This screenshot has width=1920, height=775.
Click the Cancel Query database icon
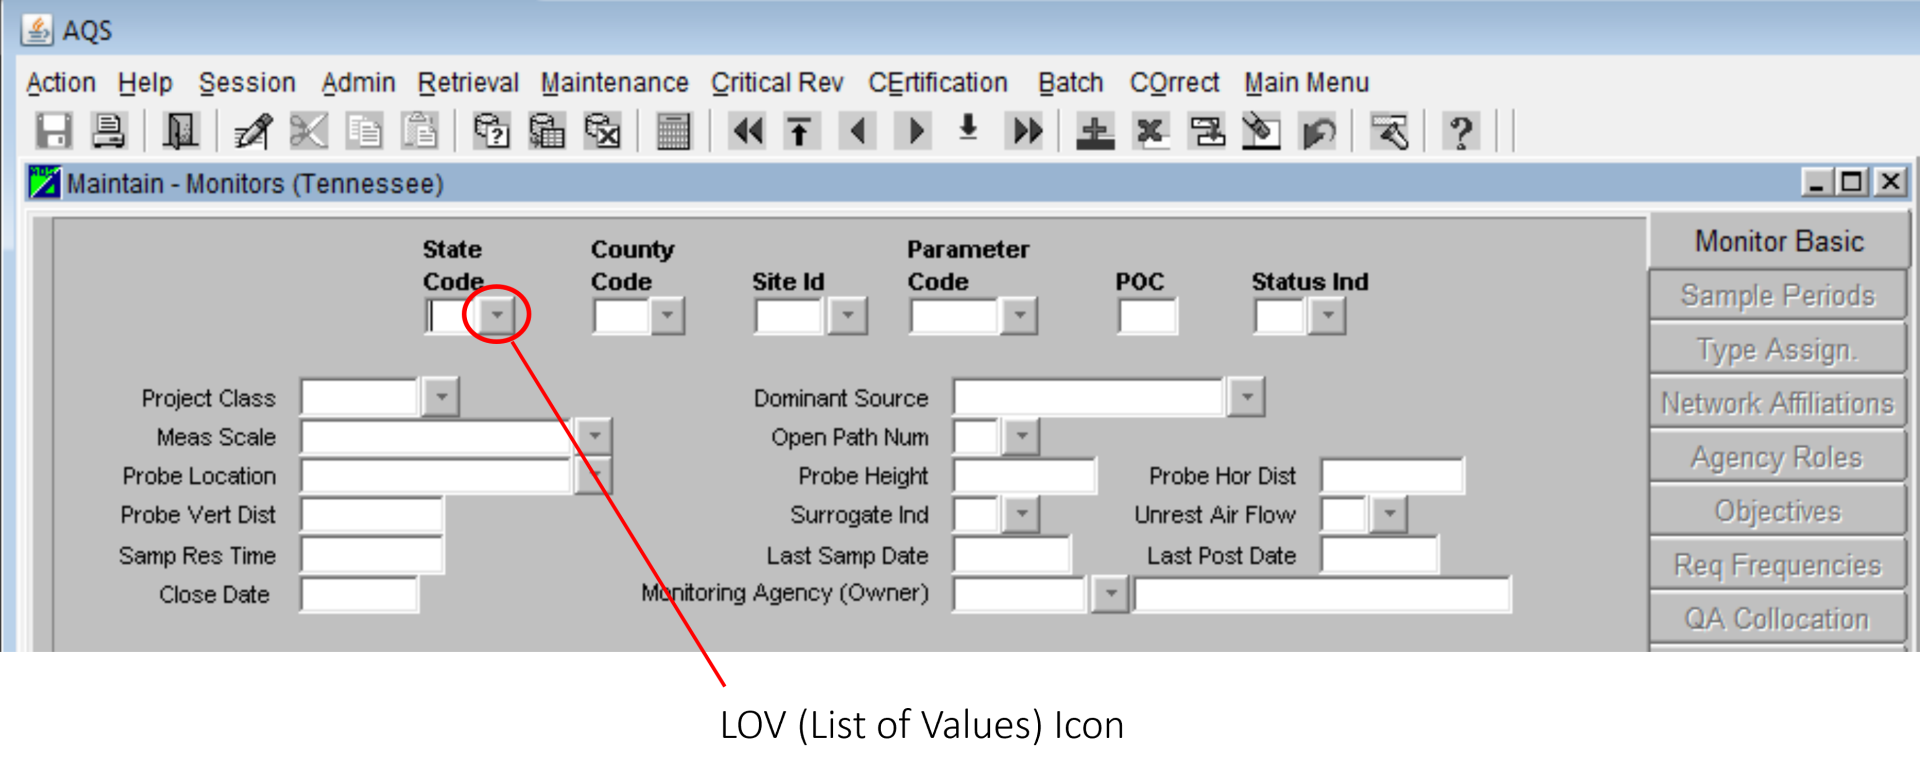click(x=602, y=131)
